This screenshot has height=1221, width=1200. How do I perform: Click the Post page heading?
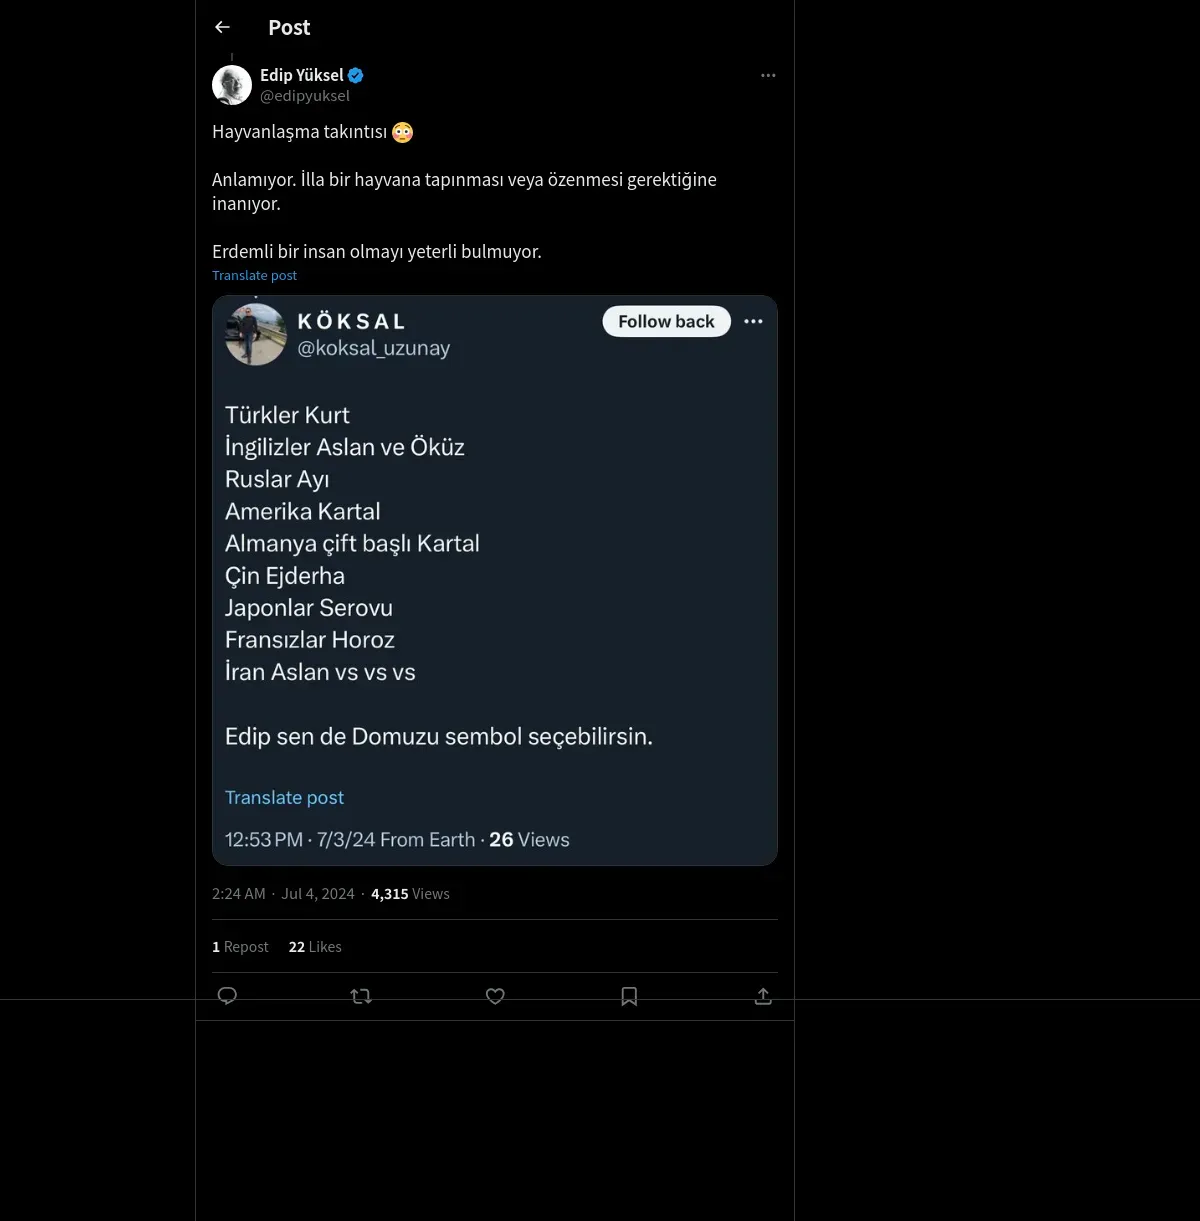289,27
